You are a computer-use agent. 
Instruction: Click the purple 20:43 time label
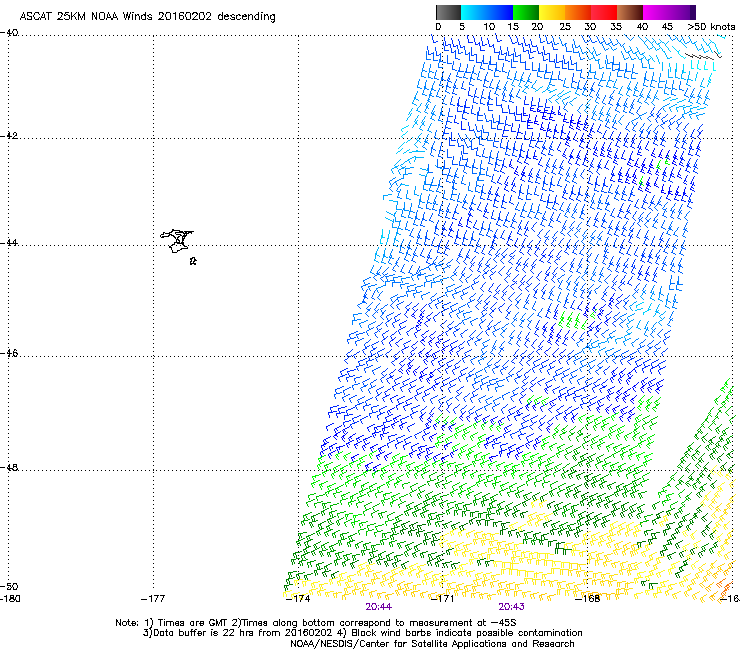coord(512,607)
